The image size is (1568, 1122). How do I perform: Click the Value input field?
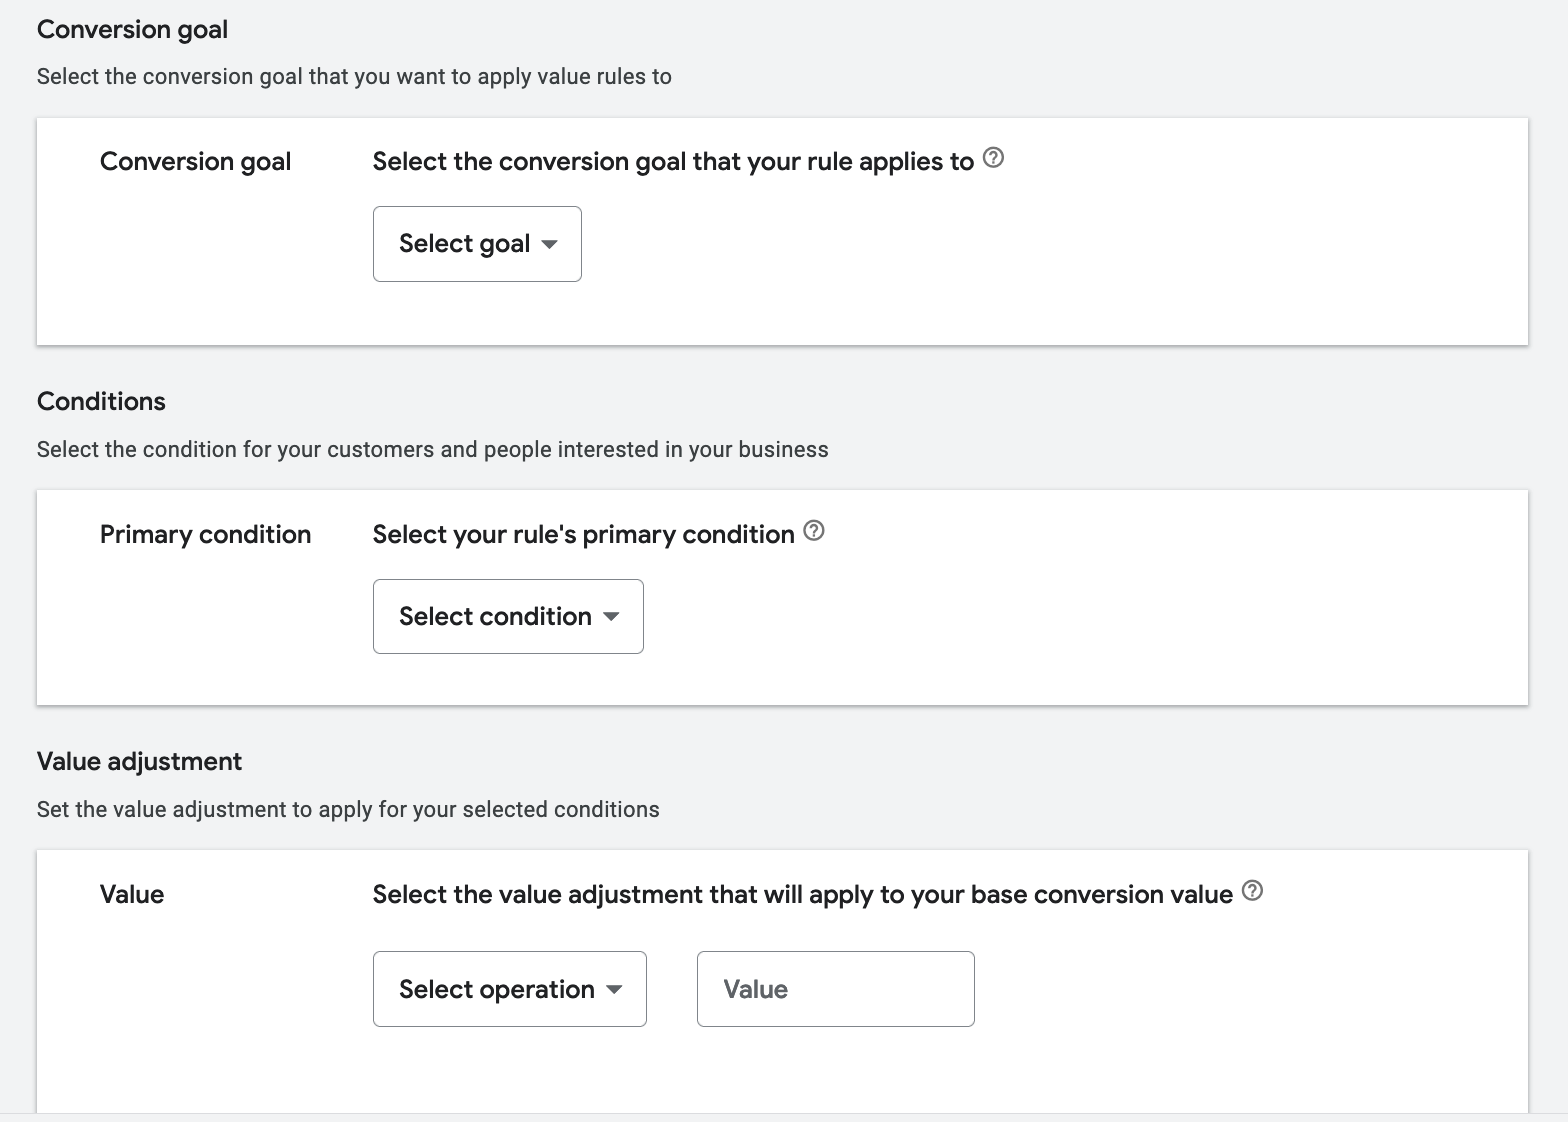click(835, 989)
